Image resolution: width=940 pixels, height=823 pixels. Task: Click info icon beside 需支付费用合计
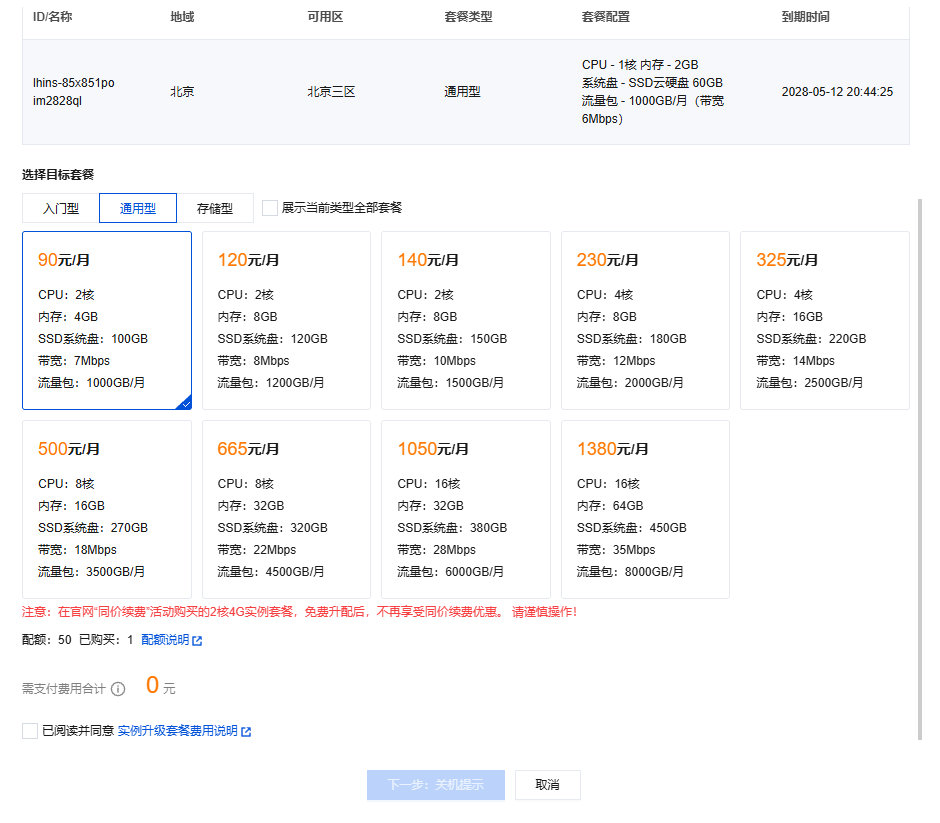[118, 689]
